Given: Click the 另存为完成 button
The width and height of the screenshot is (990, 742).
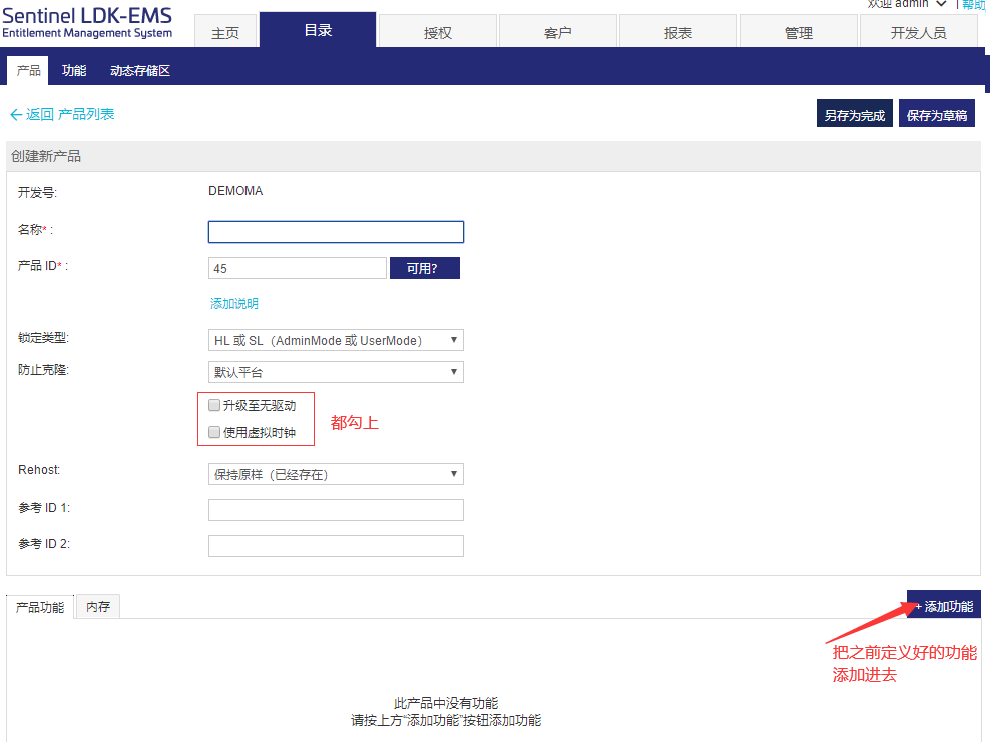Looking at the screenshot, I should coord(855,115).
